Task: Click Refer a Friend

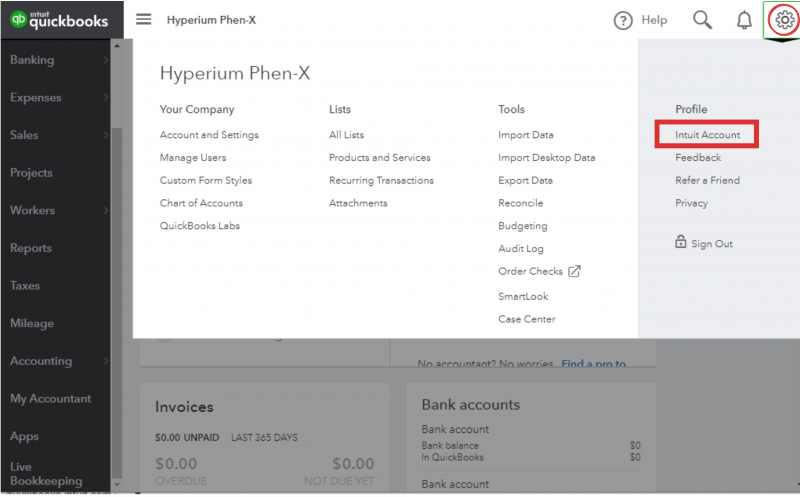Action: pos(707,180)
